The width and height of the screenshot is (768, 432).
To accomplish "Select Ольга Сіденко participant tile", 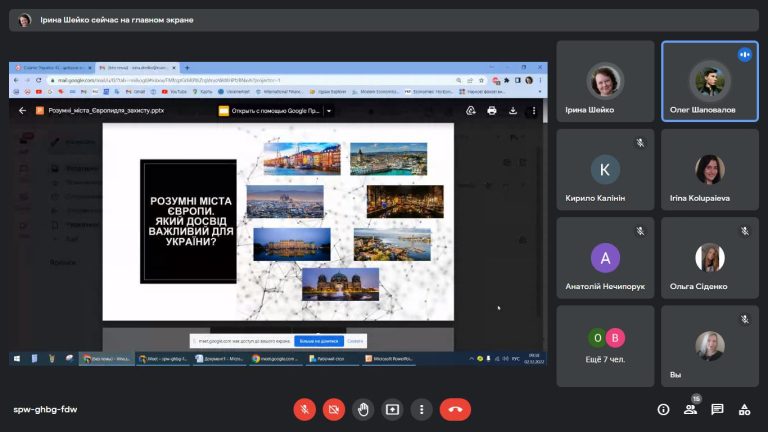I will click(x=710, y=258).
